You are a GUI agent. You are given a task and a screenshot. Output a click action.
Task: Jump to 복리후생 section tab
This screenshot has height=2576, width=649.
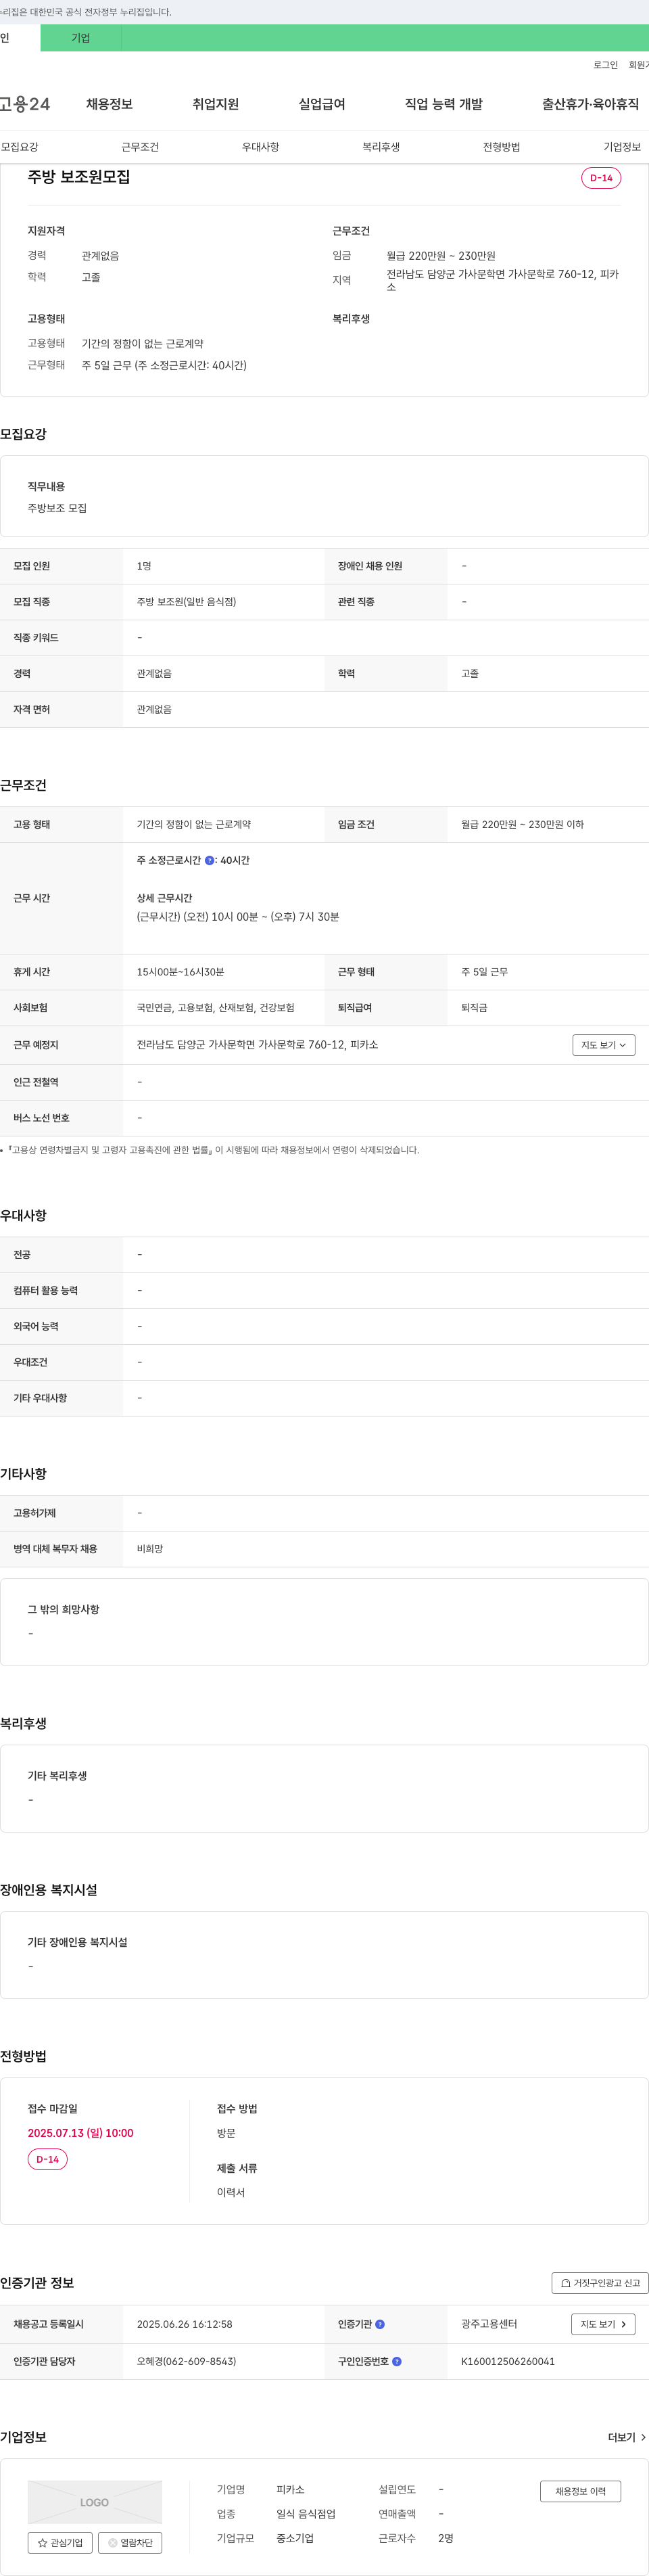381,147
